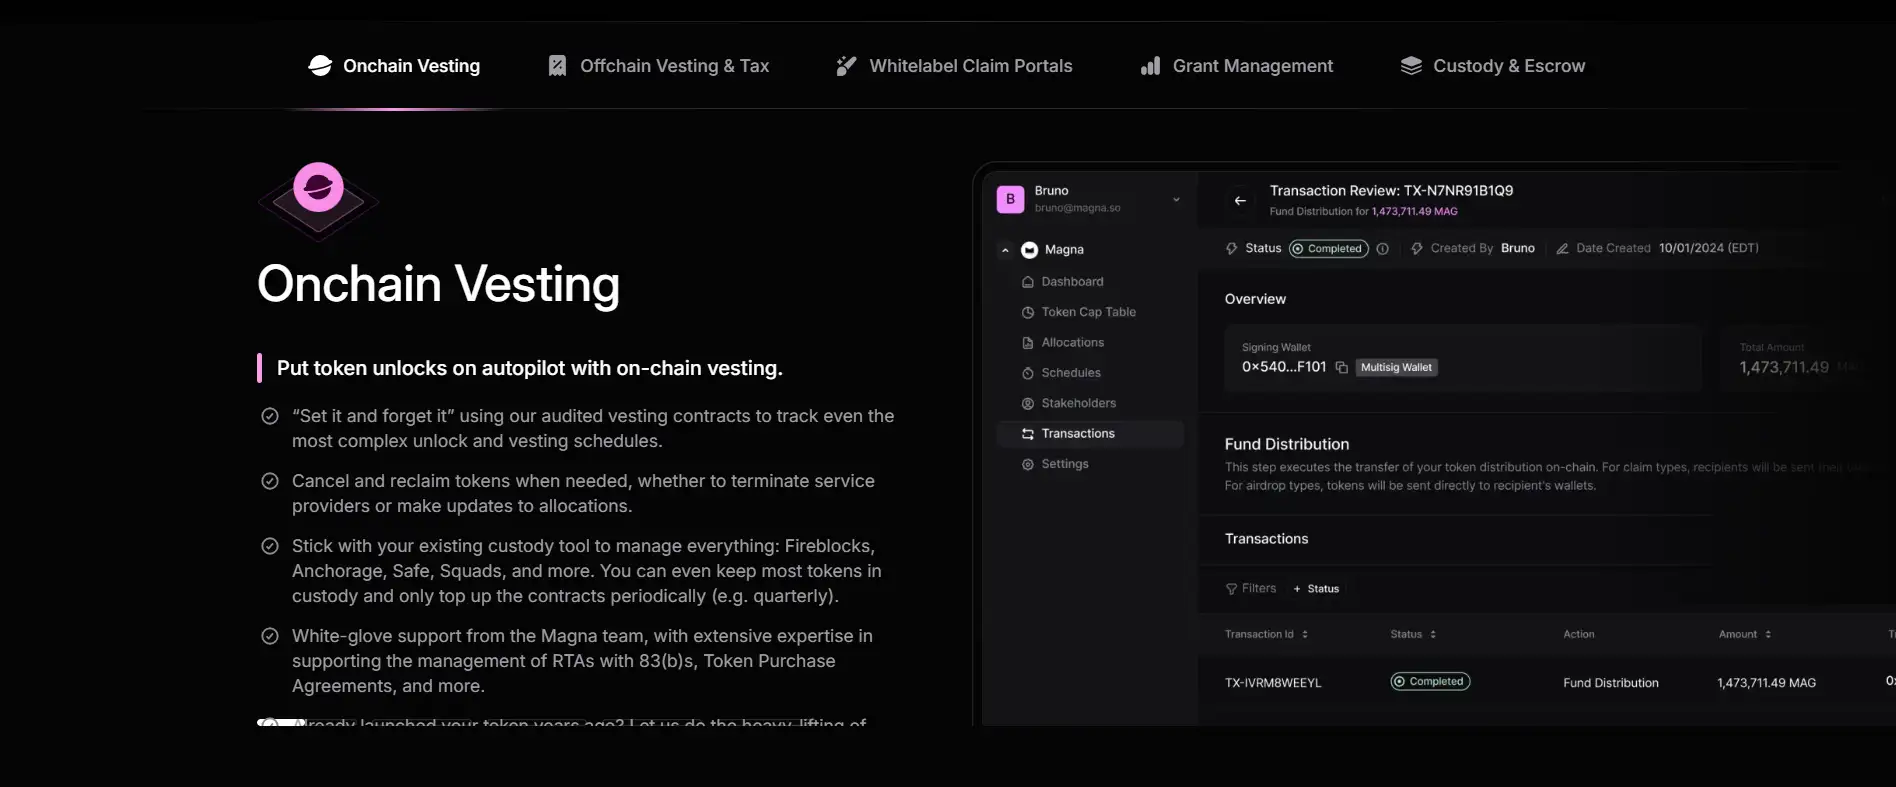Switch to Offchain Vesting & Tax tab

(x=659, y=66)
